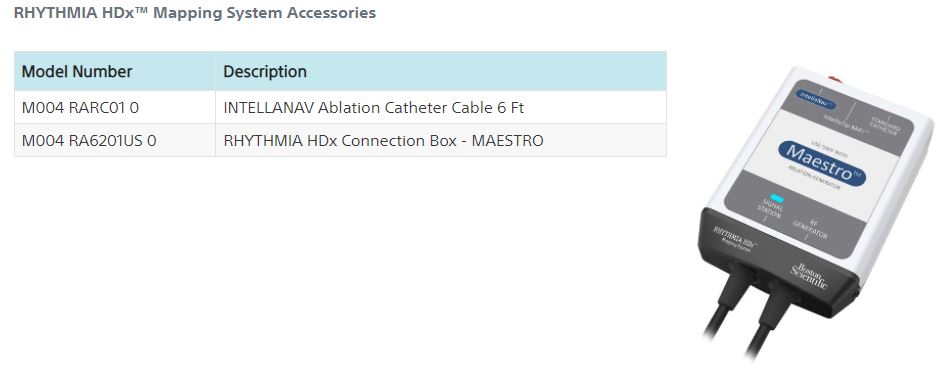This screenshot has height=370, width=940.
Task: Click the IntellaNav badge on the connection box
Action: [819, 97]
